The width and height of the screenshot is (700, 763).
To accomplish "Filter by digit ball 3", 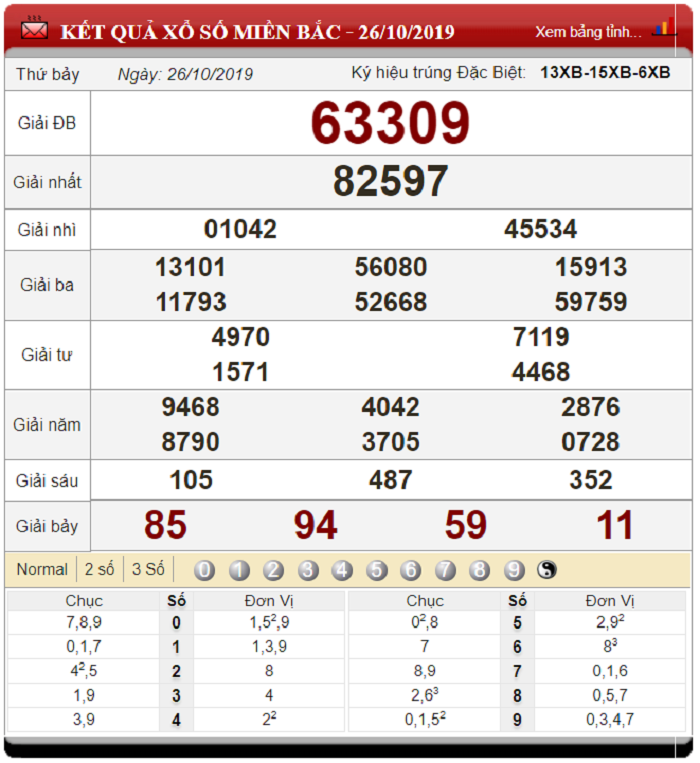I will tap(308, 570).
